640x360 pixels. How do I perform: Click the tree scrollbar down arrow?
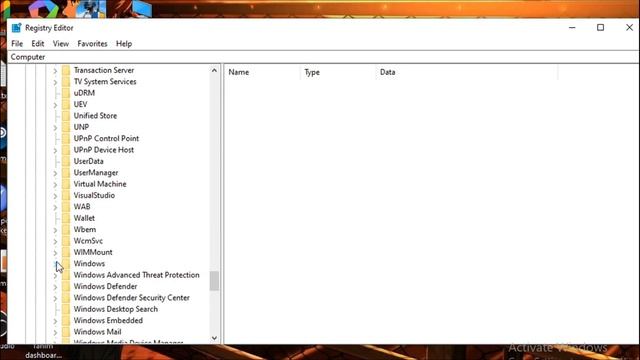click(x=214, y=338)
